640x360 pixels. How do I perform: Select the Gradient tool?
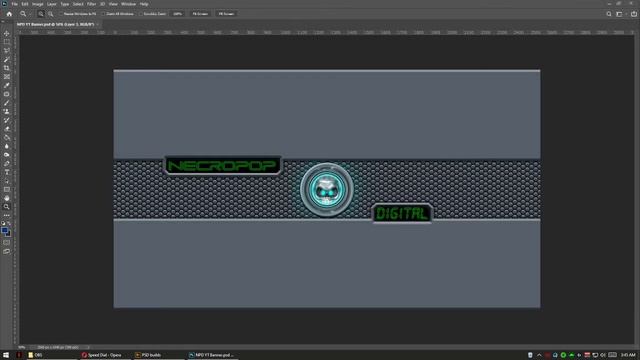(7, 138)
